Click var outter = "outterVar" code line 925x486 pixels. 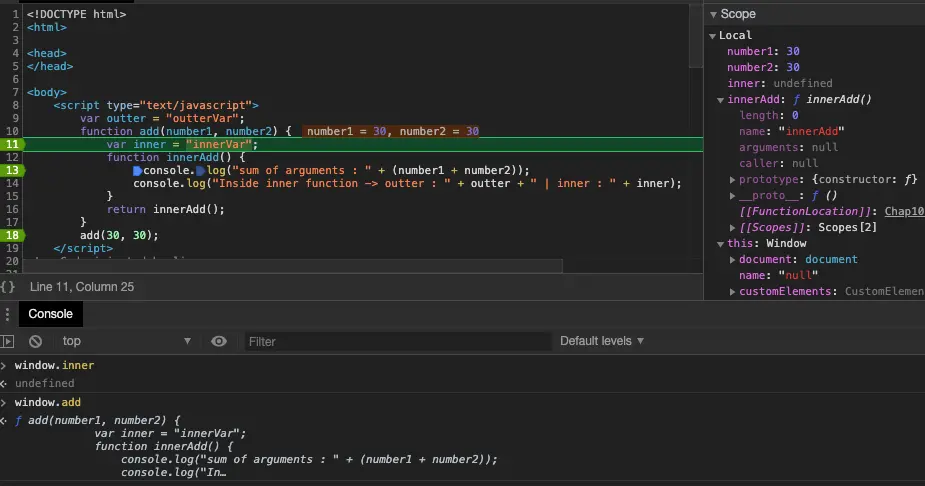click(x=162, y=119)
